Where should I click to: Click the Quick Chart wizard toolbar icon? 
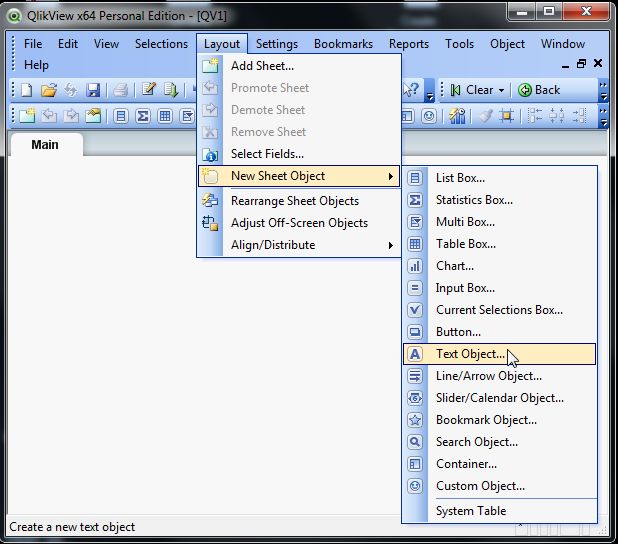[457, 116]
